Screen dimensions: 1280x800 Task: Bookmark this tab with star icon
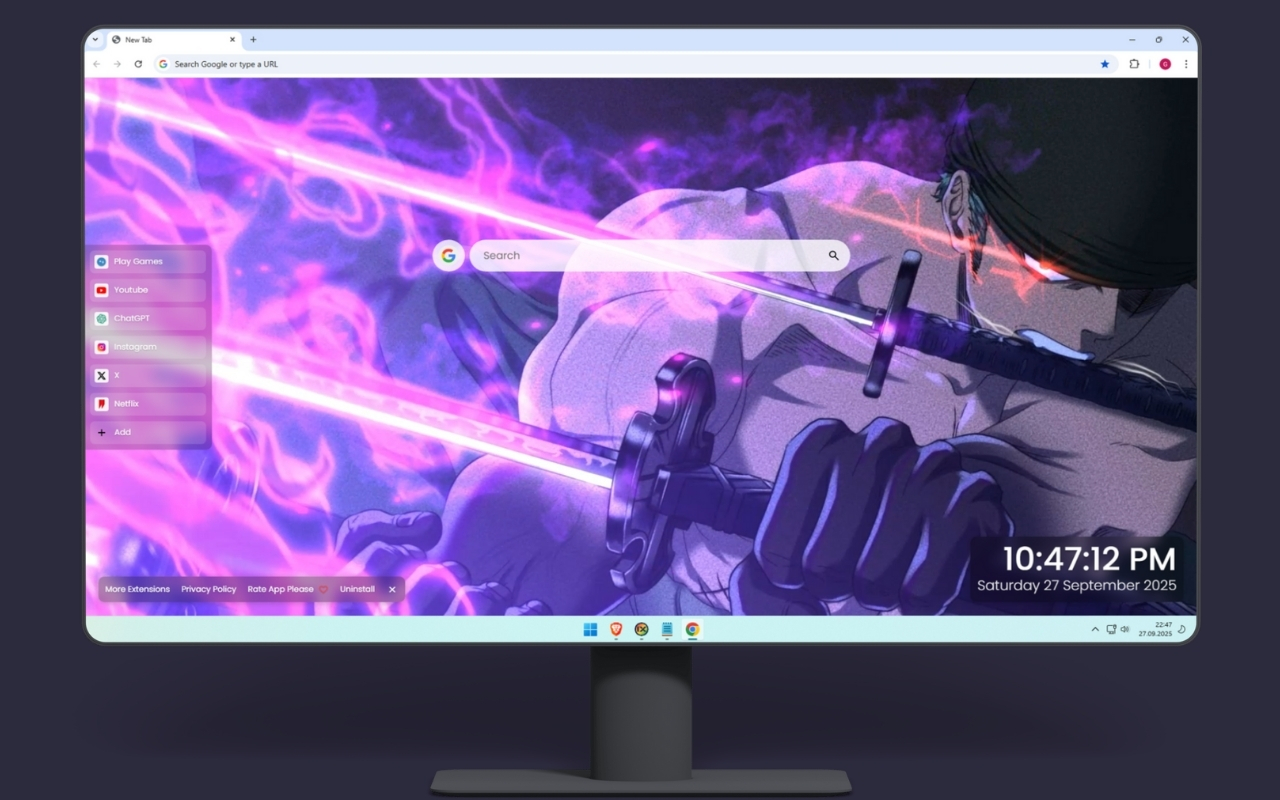pos(1105,64)
